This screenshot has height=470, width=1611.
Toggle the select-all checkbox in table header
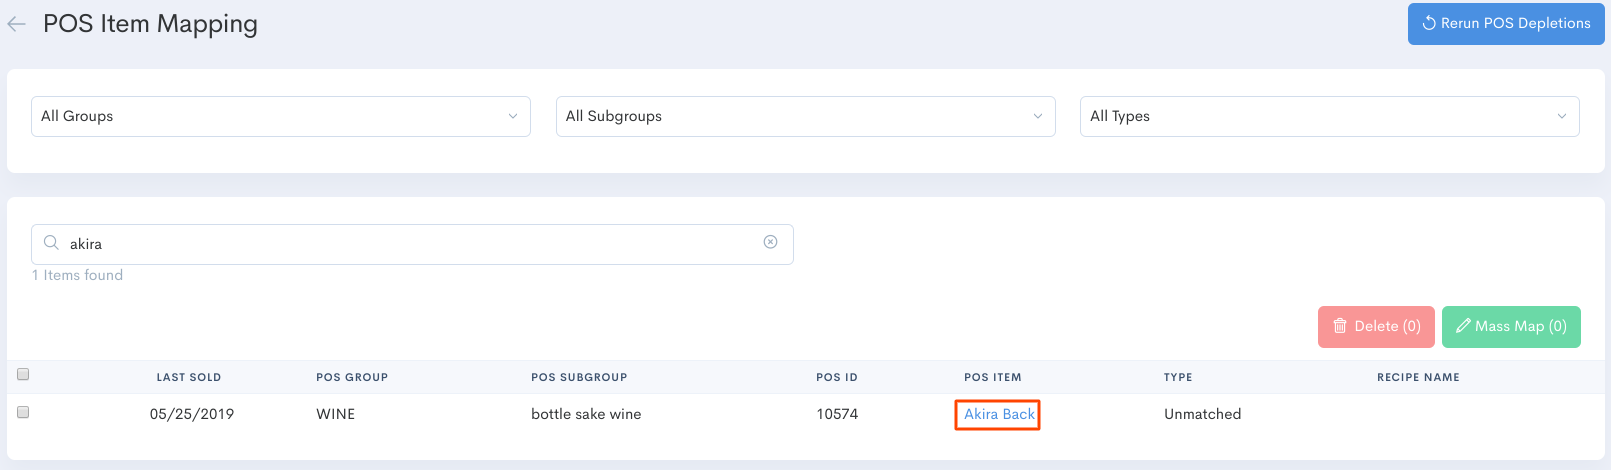(23, 374)
